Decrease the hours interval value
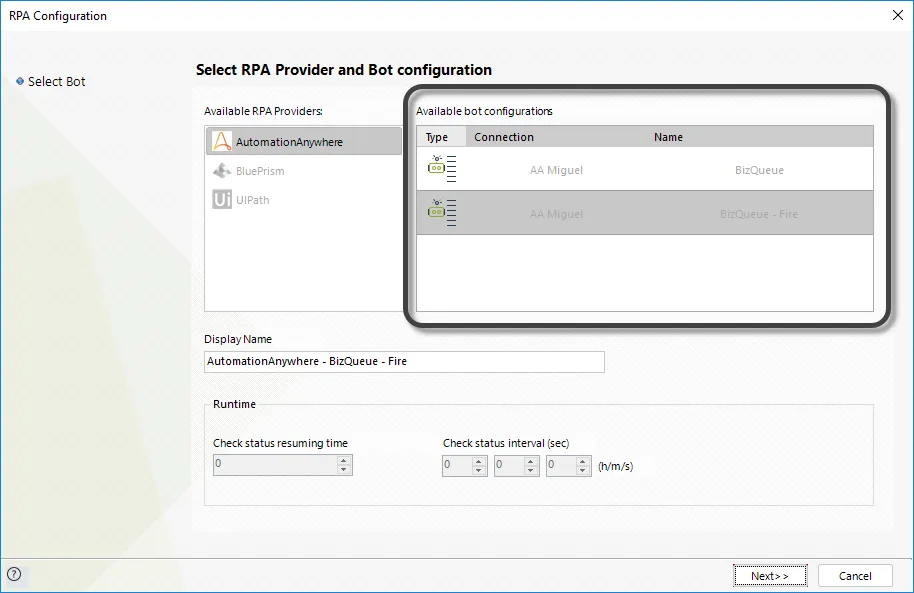Screen dimensions: 914x593 pyautogui.click(x=479, y=471)
